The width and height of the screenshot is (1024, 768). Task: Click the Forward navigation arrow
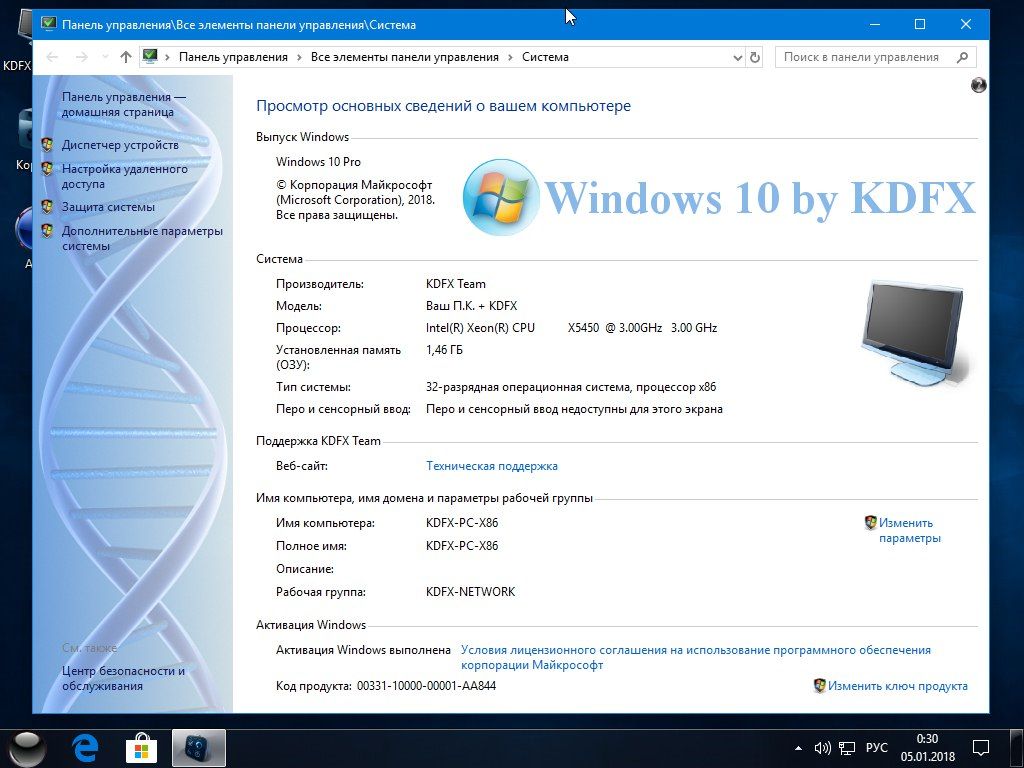pos(82,57)
